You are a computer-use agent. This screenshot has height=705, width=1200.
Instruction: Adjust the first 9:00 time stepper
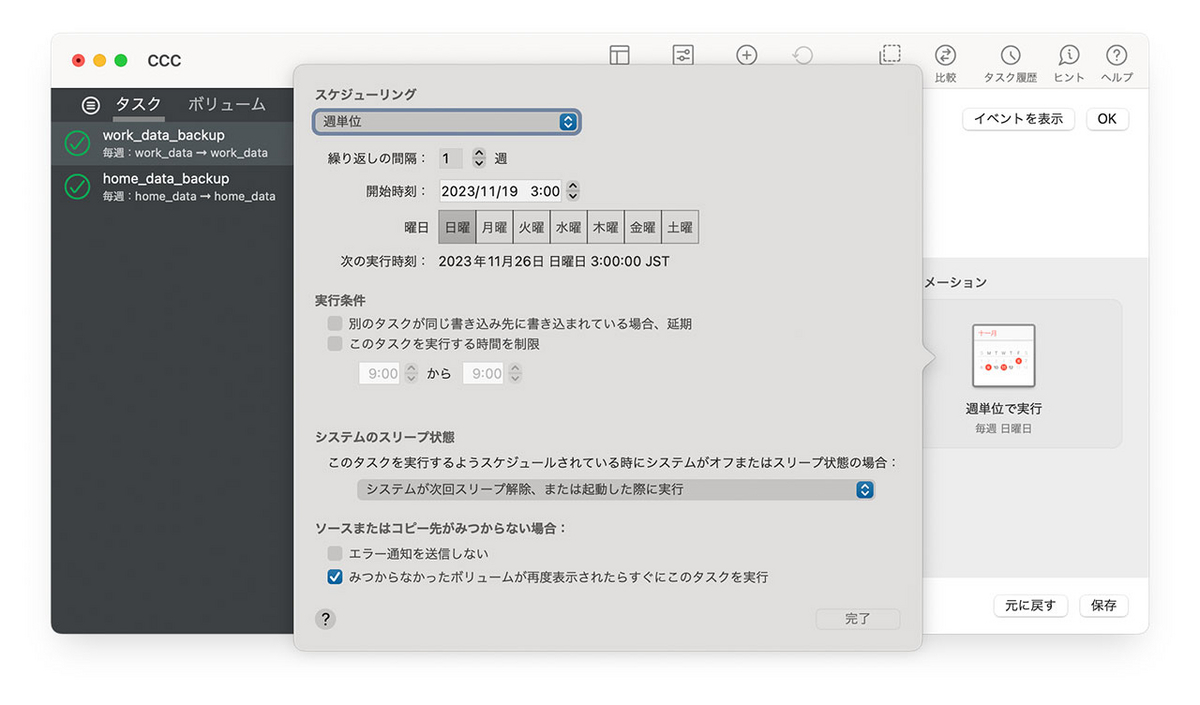[x=411, y=373]
